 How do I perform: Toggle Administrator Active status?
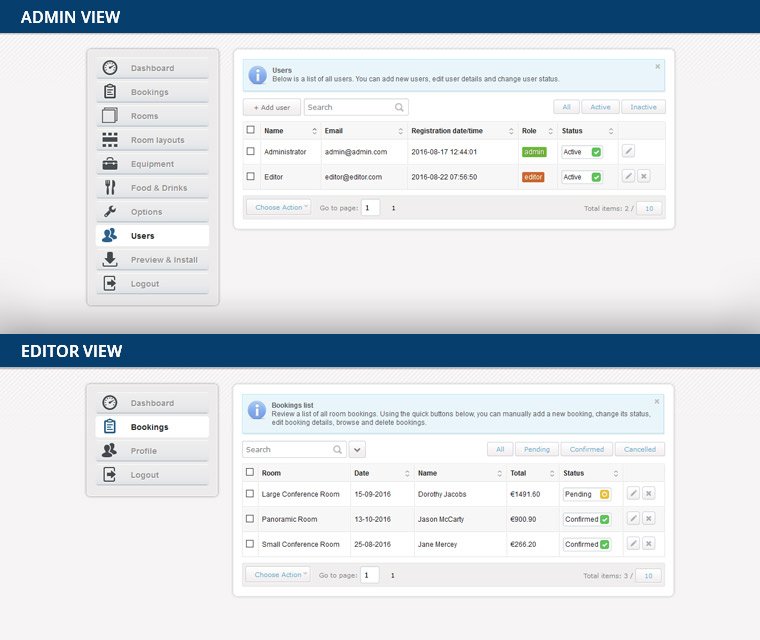582,152
